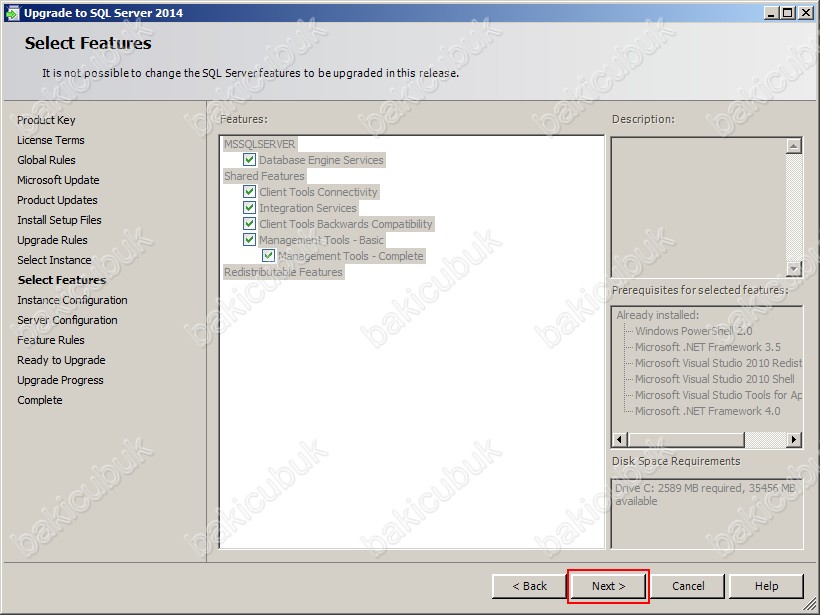Click the Management Tools - Complete label
The height and width of the screenshot is (615, 820).
click(350, 256)
